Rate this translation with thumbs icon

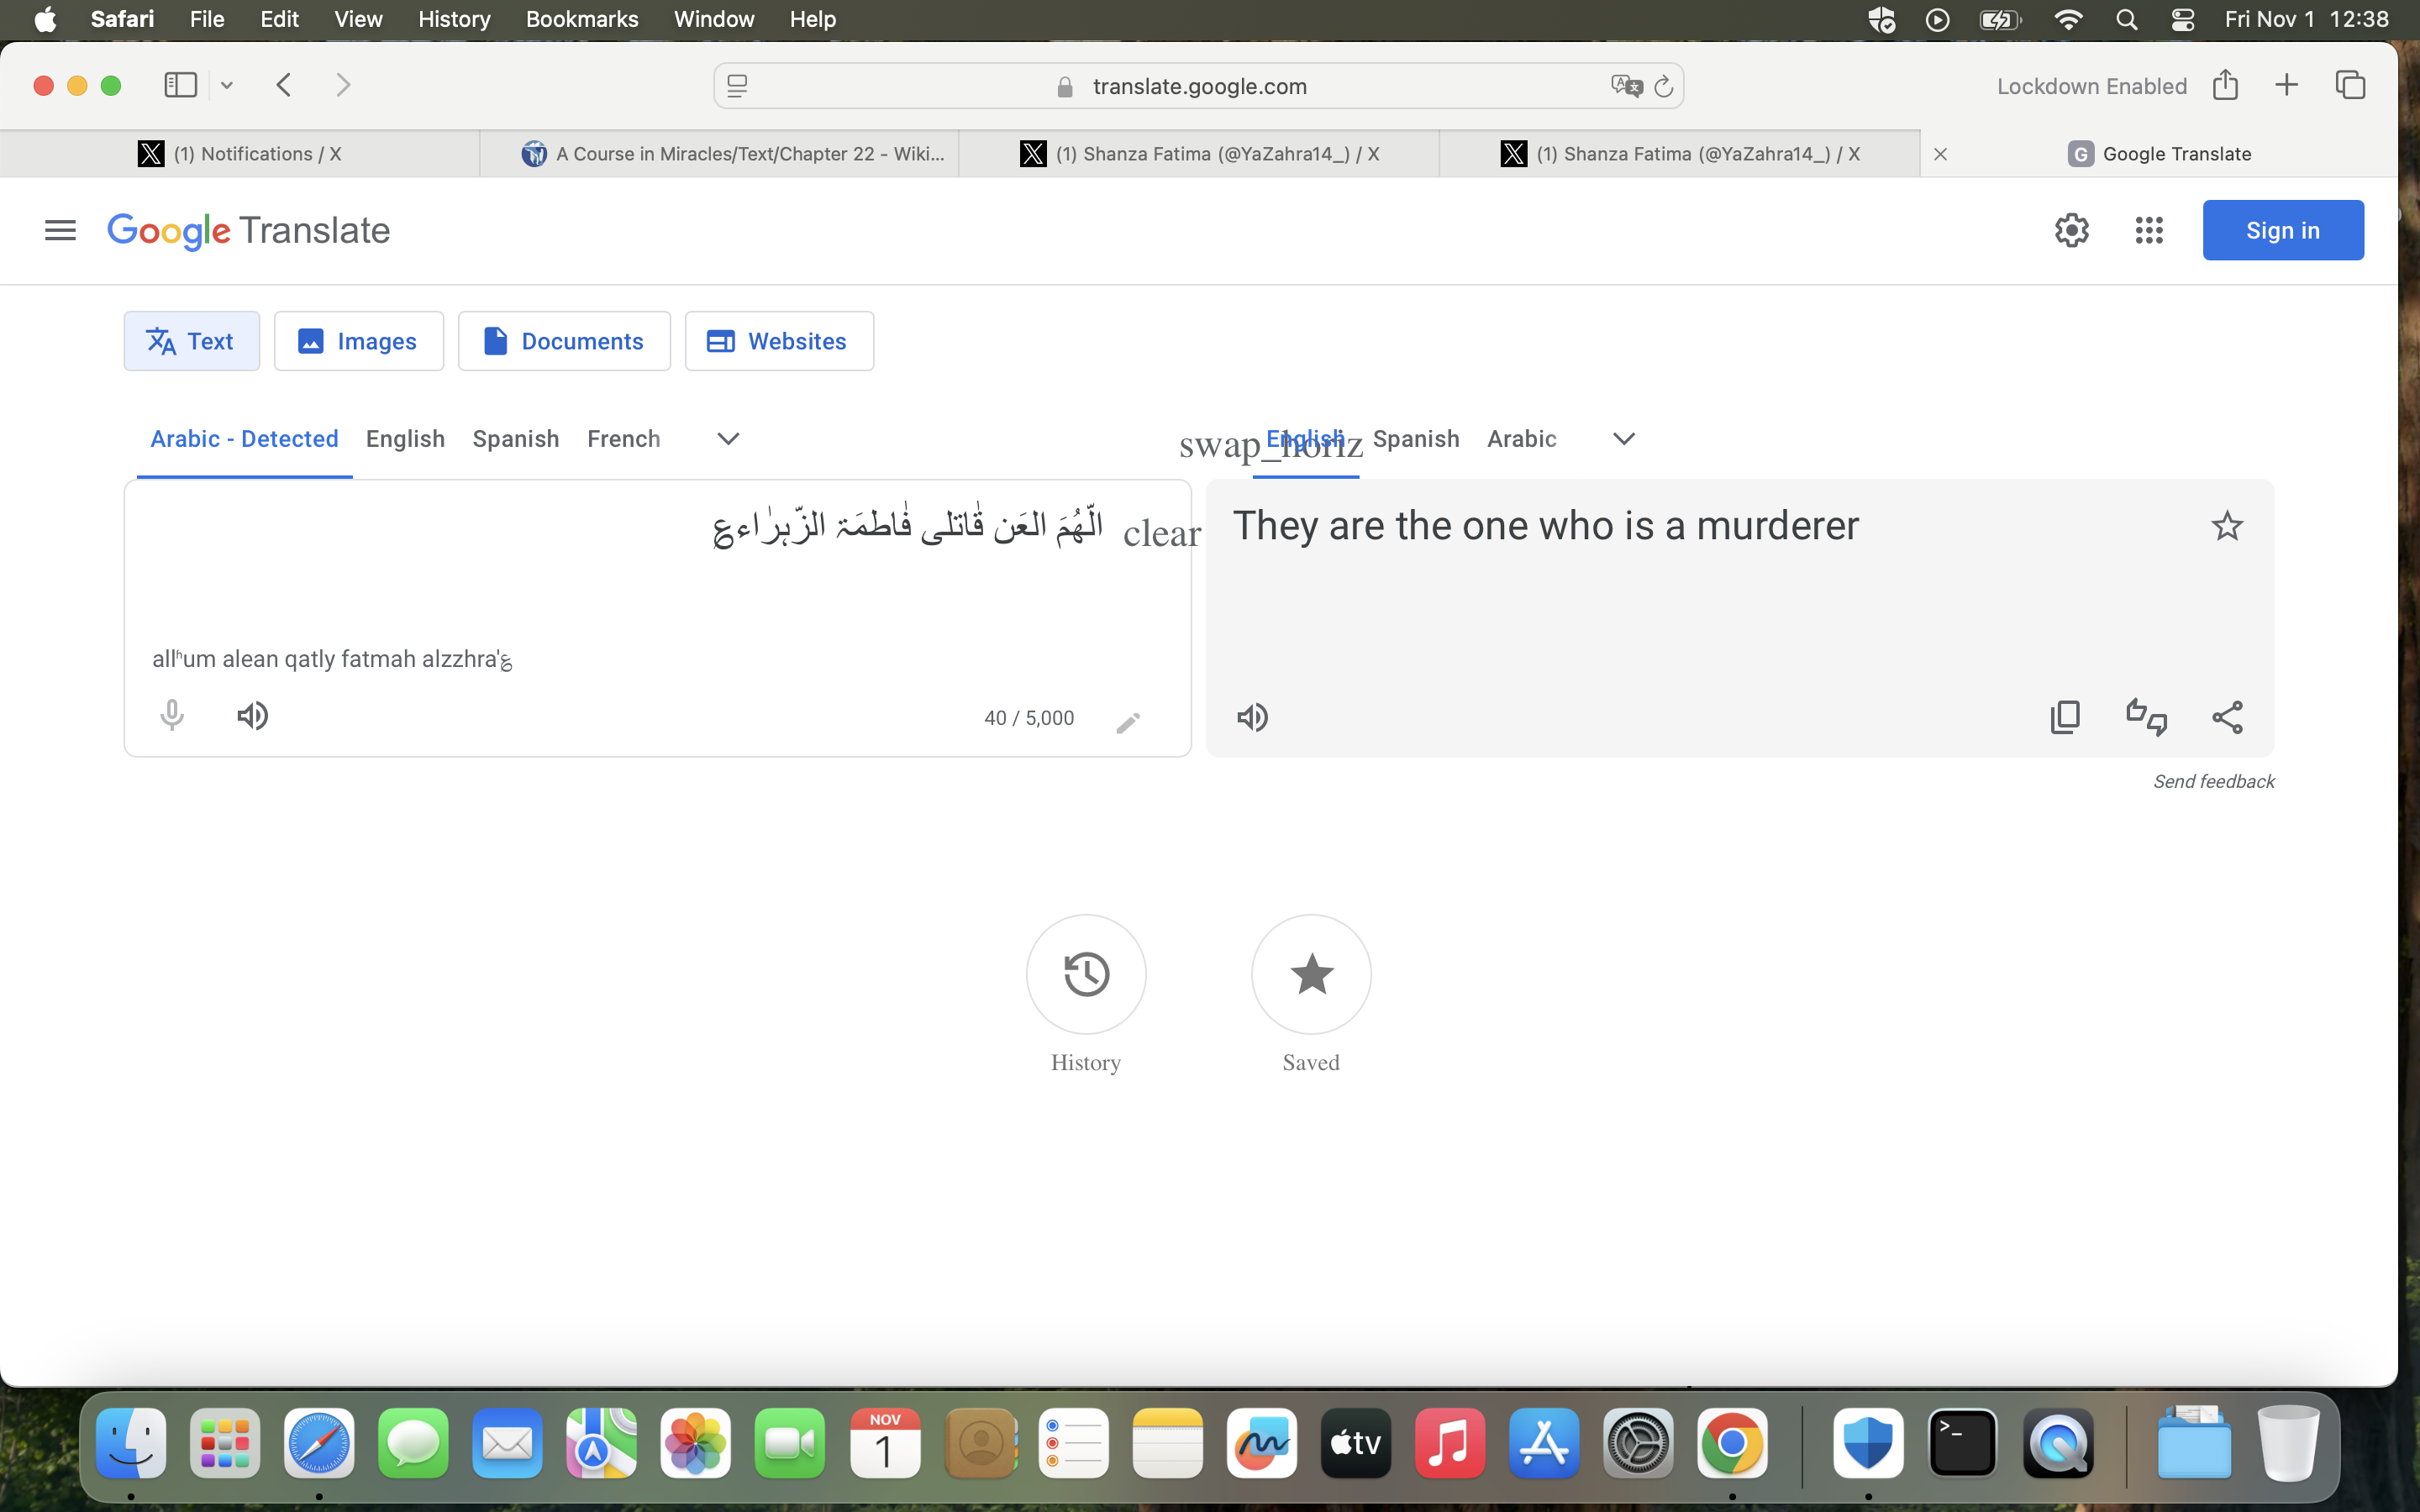pyautogui.click(x=2146, y=717)
